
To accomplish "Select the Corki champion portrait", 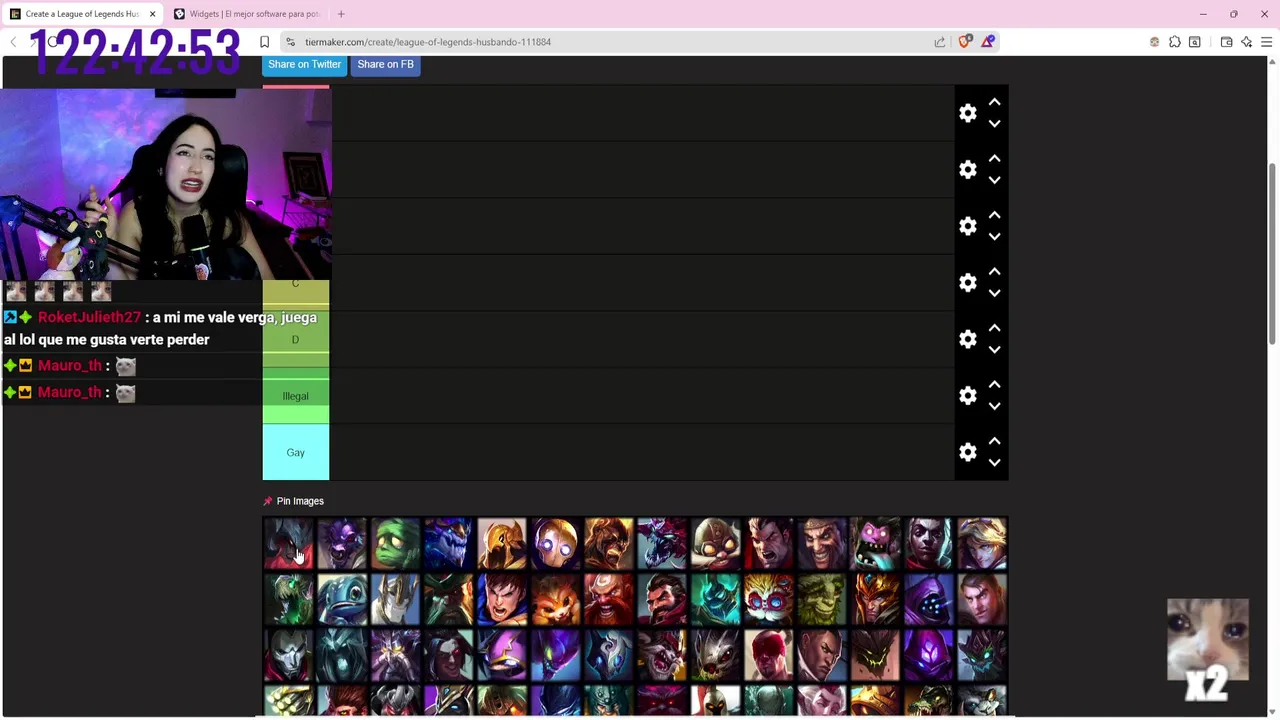I will (x=715, y=543).
